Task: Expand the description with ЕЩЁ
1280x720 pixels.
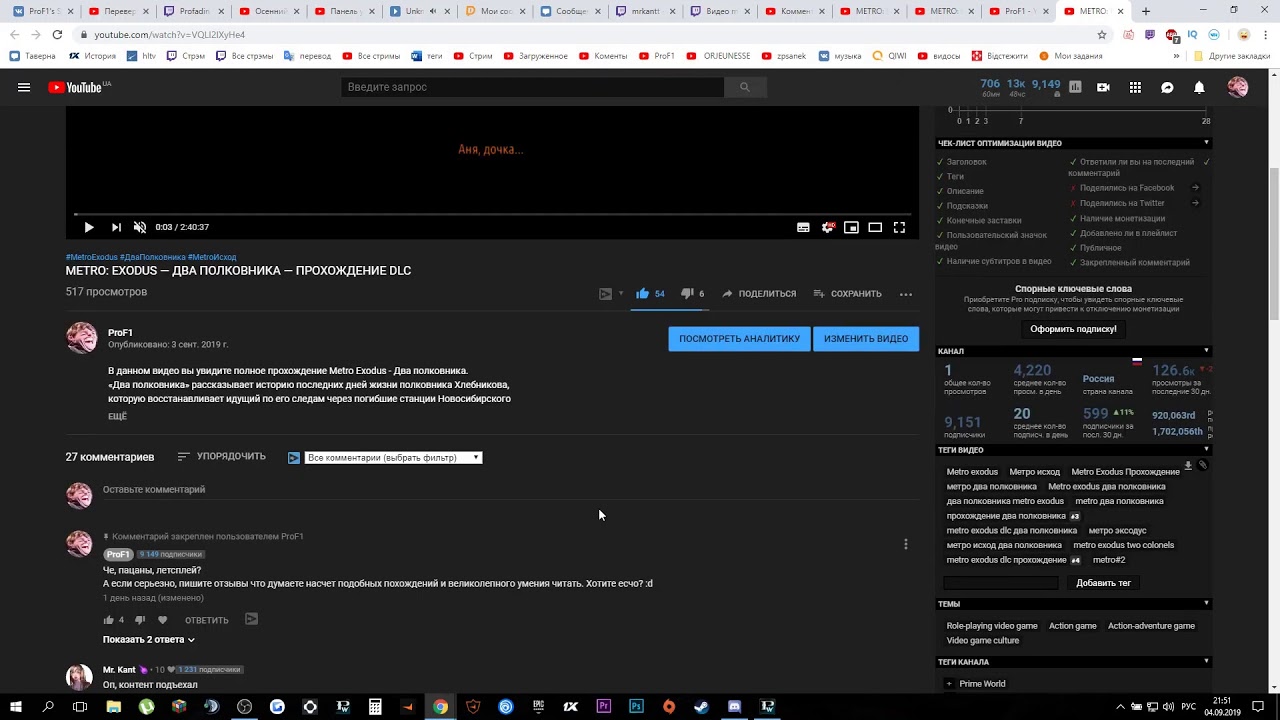Action: coord(117,416)
